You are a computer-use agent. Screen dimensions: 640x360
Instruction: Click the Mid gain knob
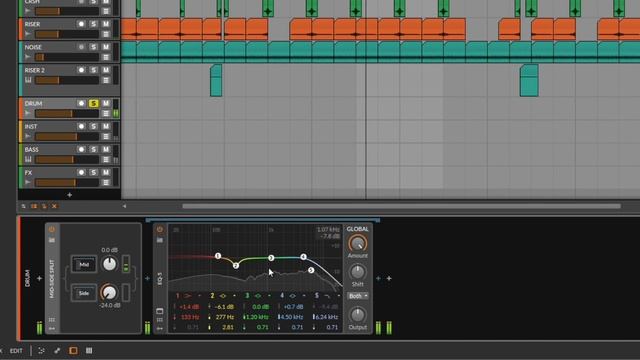(x=109, y=264)
